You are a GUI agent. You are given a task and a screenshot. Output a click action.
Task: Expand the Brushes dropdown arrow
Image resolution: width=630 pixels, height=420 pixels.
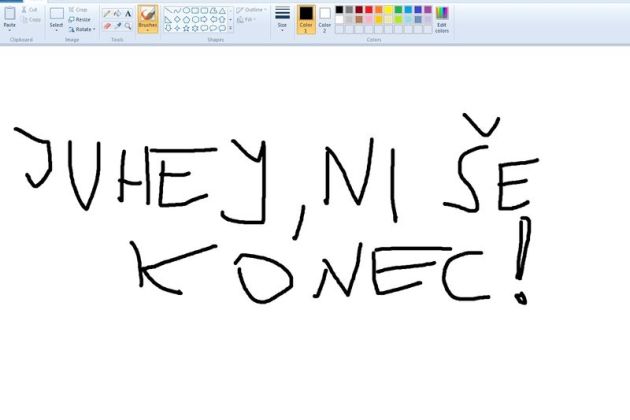[x=147, y=30]
